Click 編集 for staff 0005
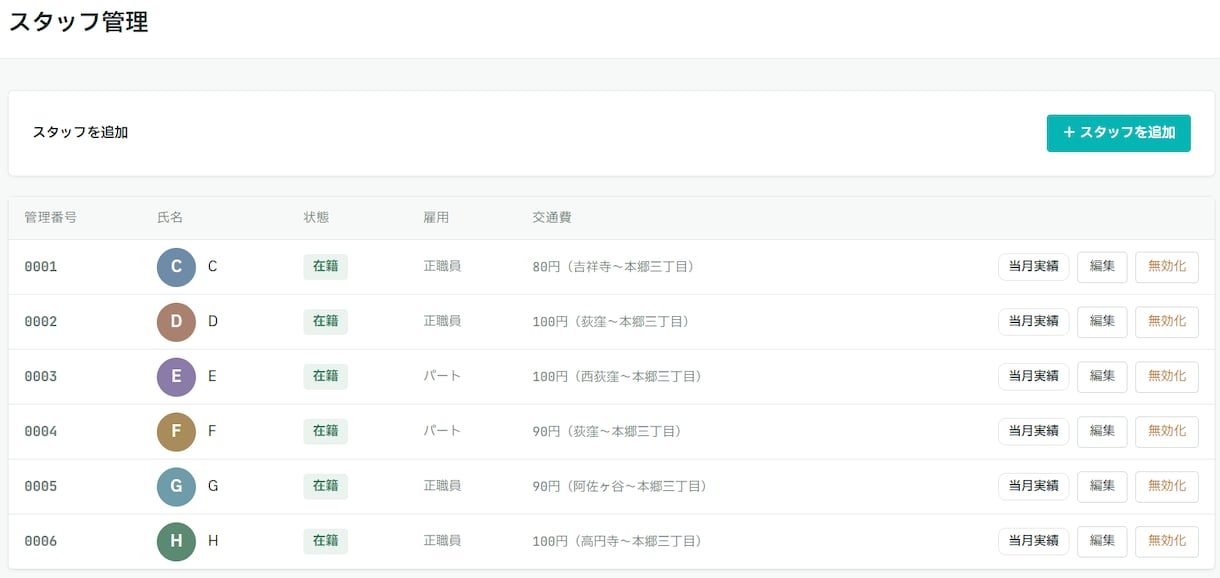The height and width of the screenshot is (578, 1220). (1102, 487)
